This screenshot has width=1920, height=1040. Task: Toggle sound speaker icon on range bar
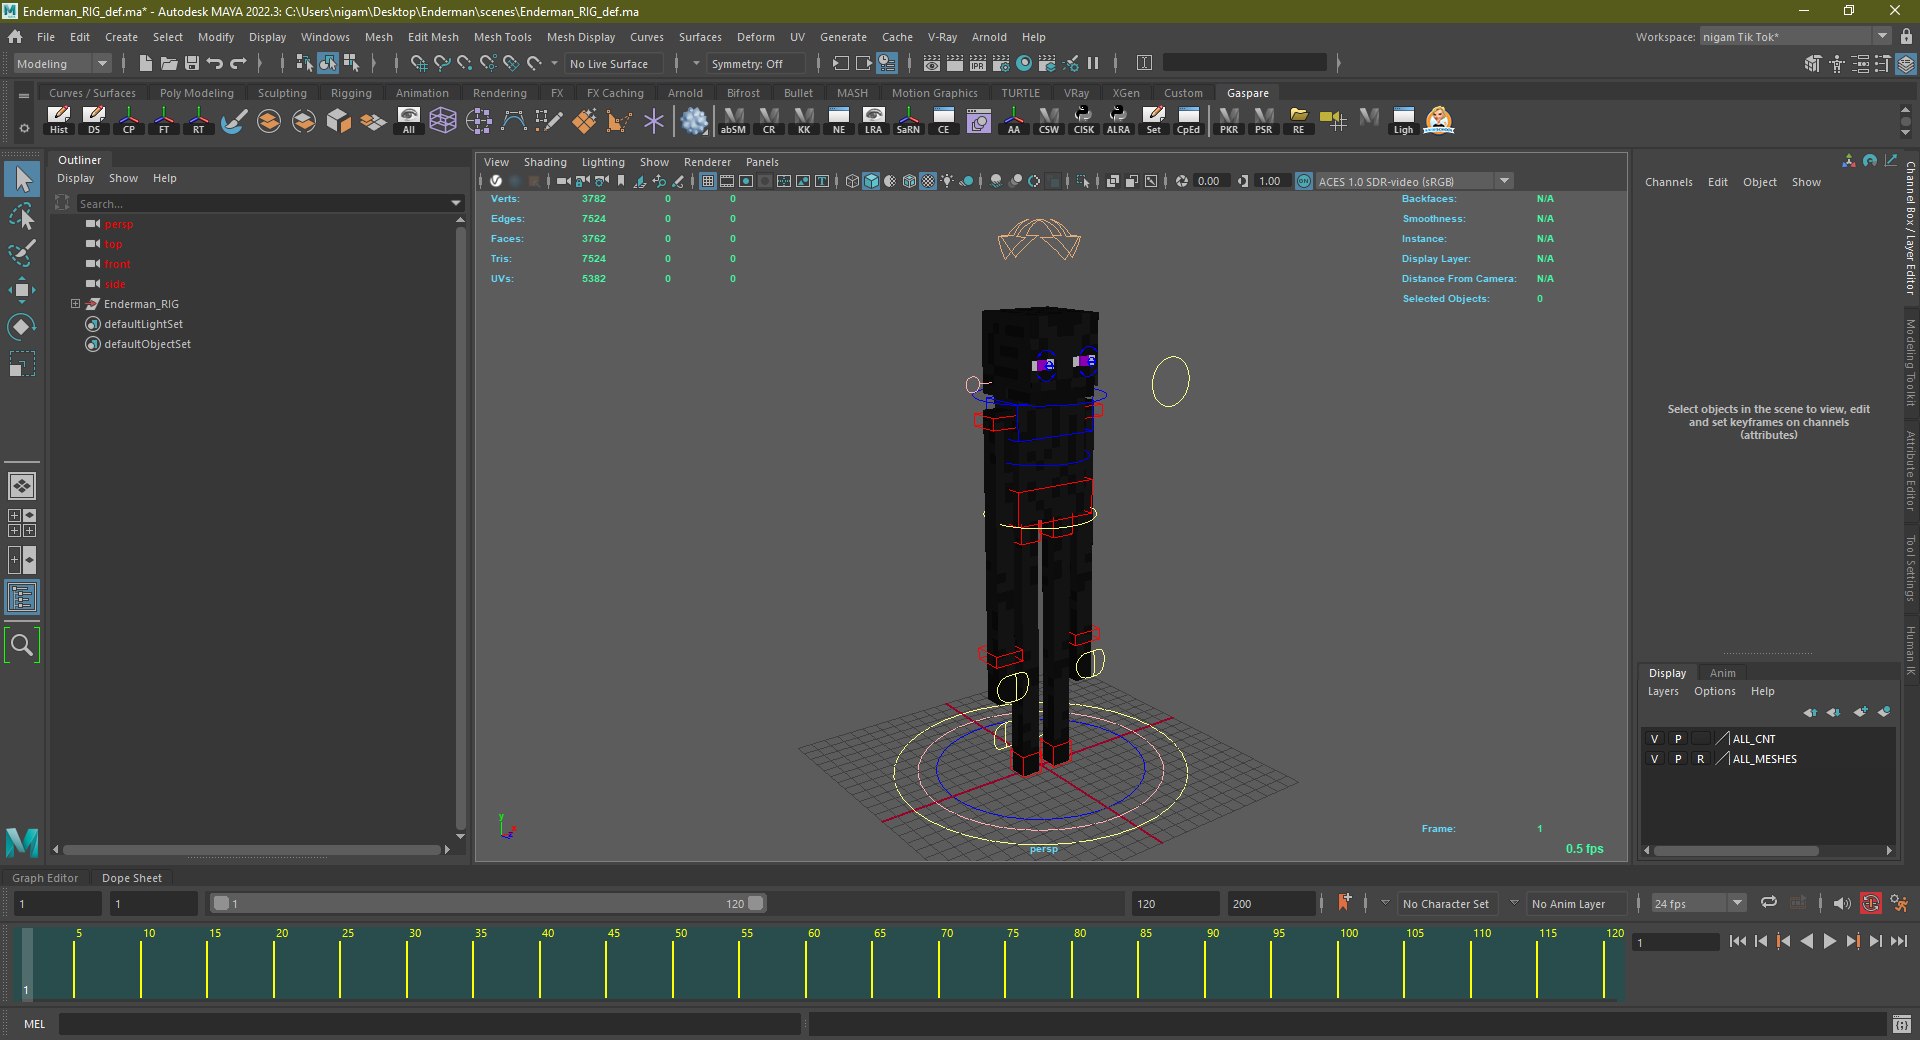[1842, 903]
